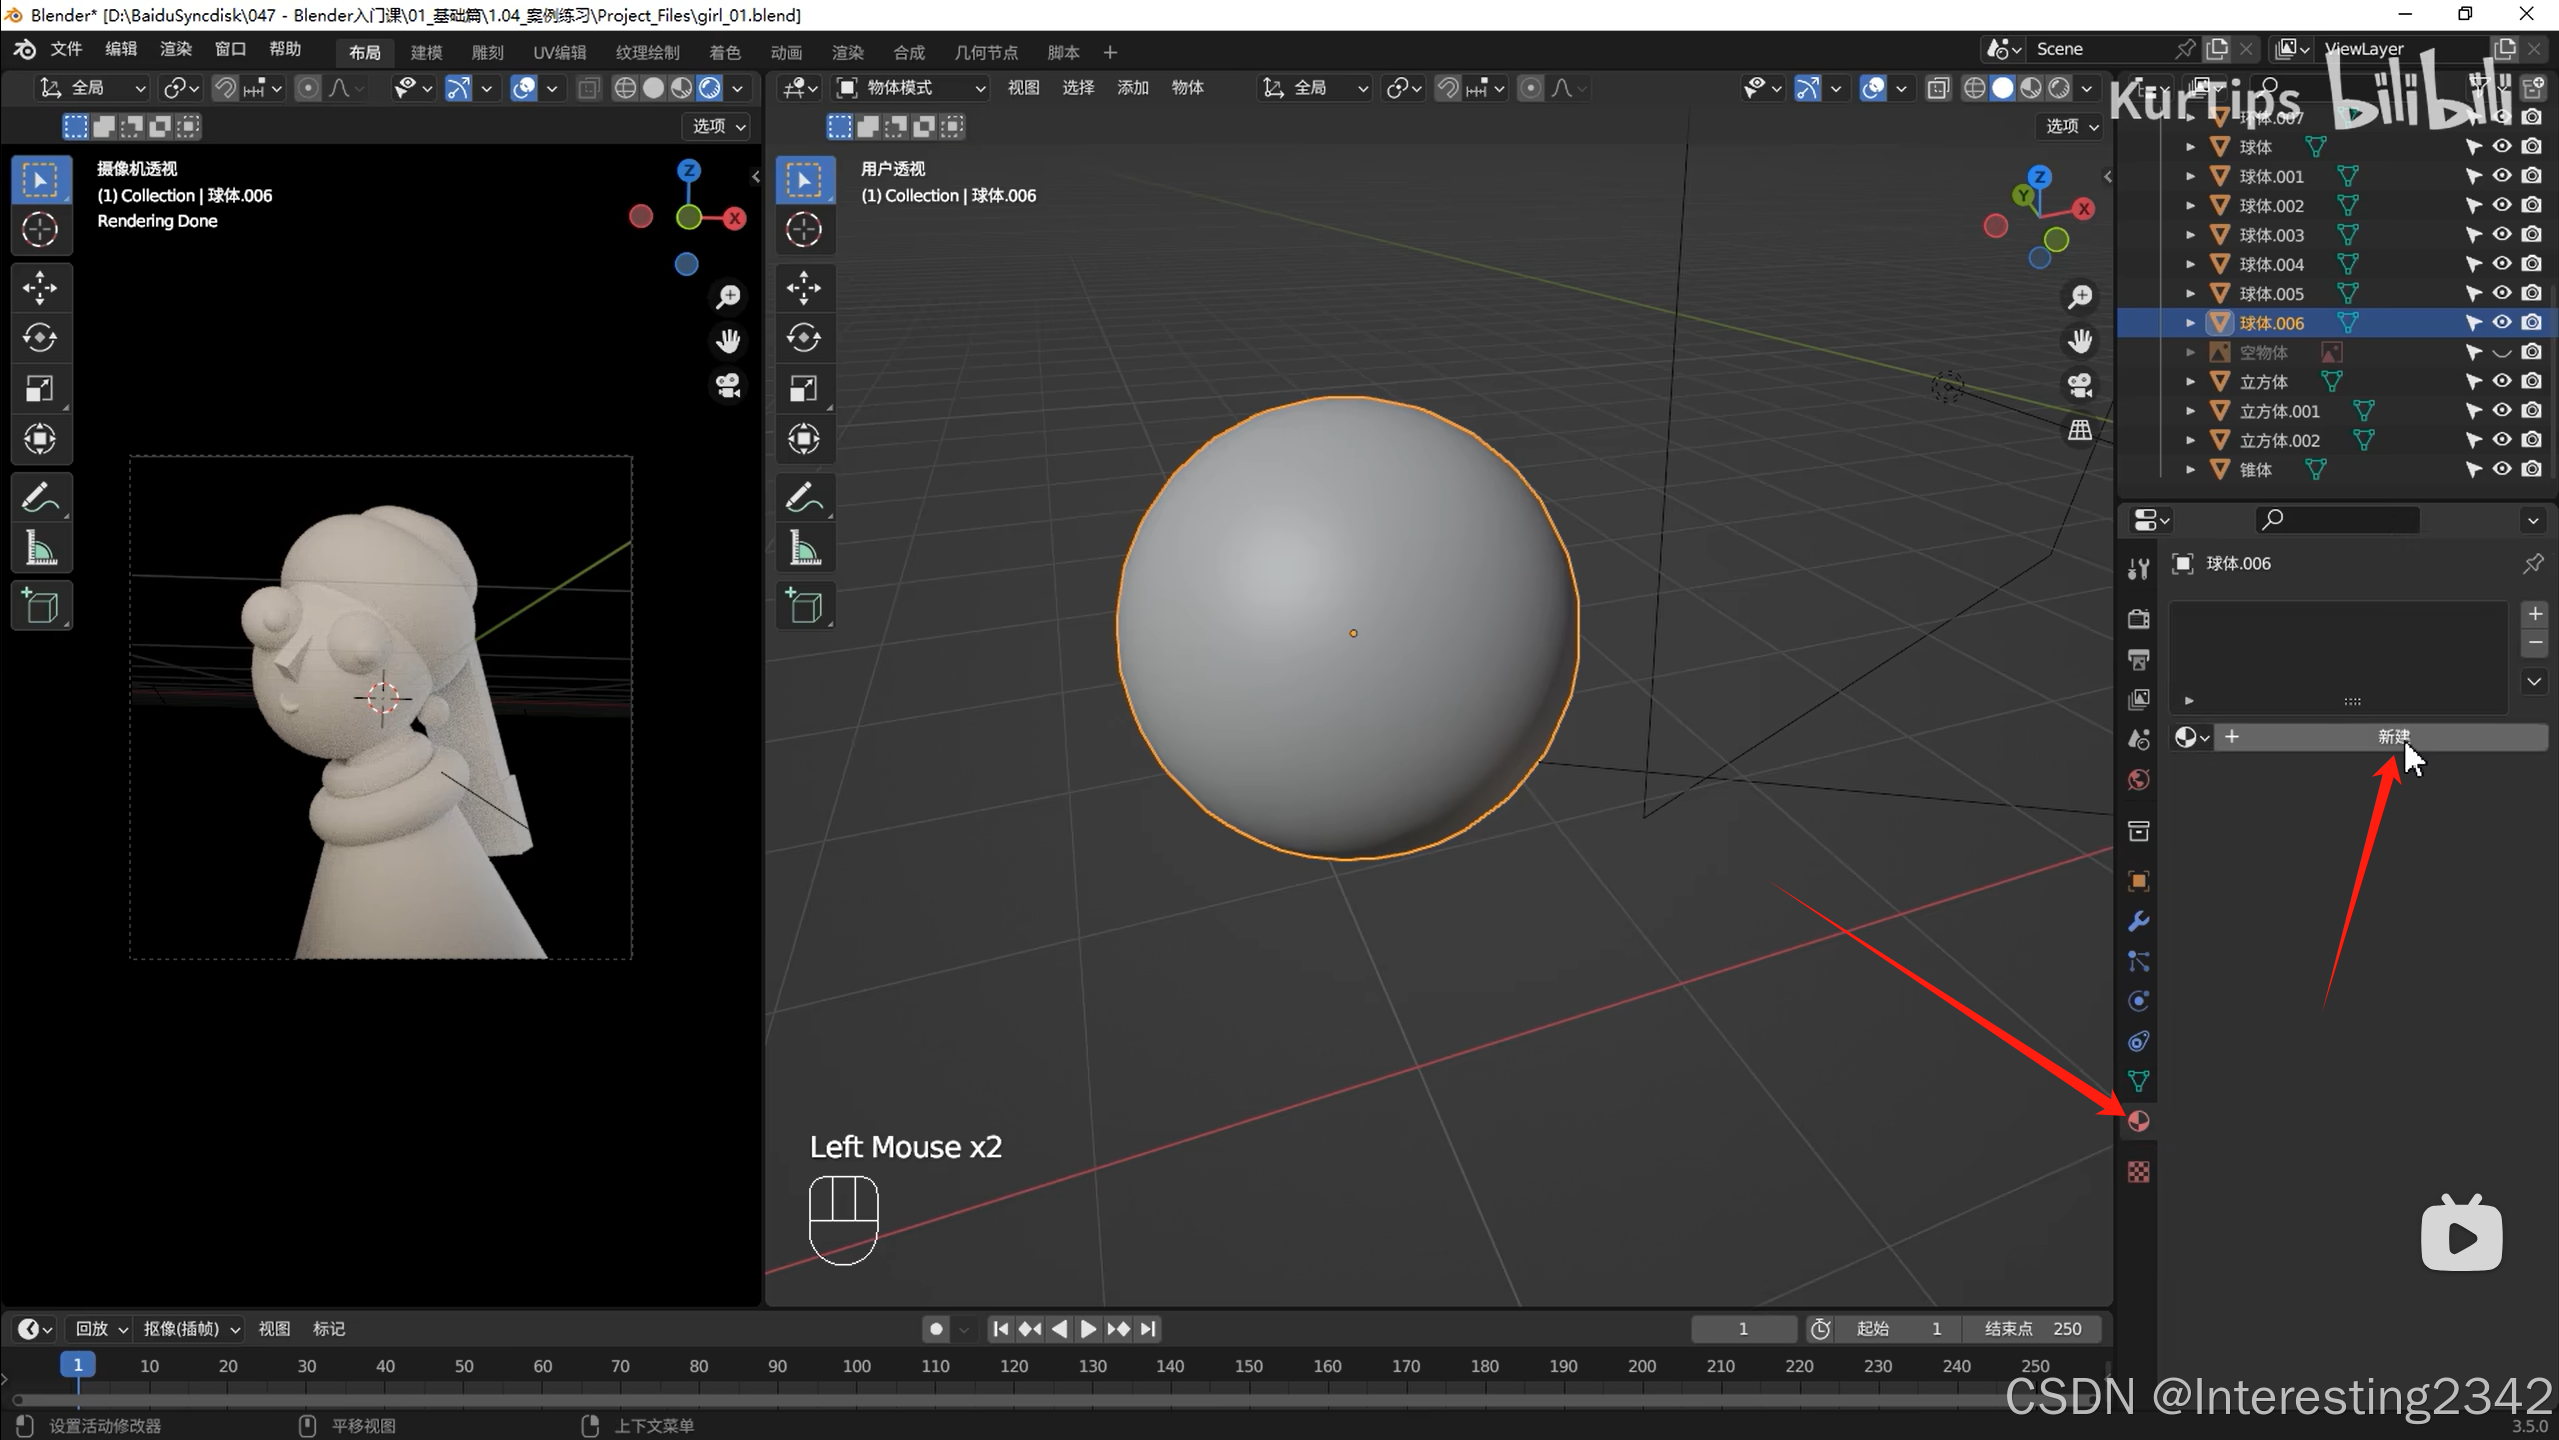Hide 球体.003 in viewport via eye icon
Screen dimensions: 2559x1440
2501,235
